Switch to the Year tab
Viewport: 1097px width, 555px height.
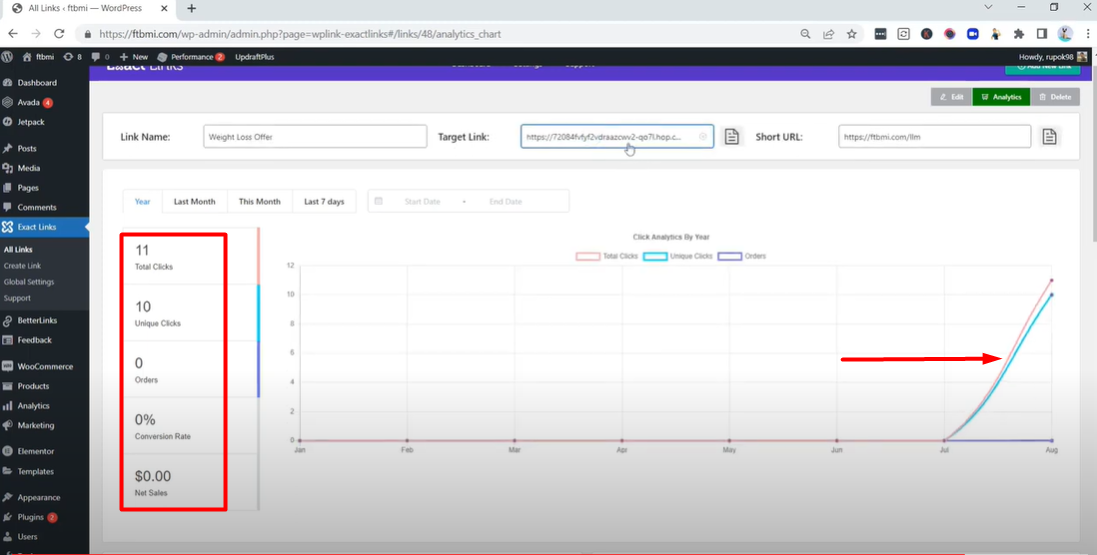pyautogui.click(x=143, y=201)
